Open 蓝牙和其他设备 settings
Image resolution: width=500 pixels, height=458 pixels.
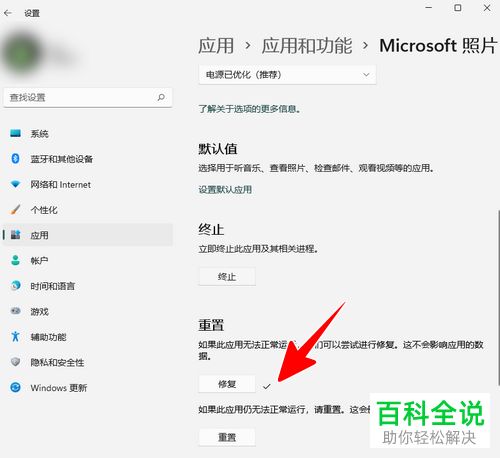pos(88,159)
